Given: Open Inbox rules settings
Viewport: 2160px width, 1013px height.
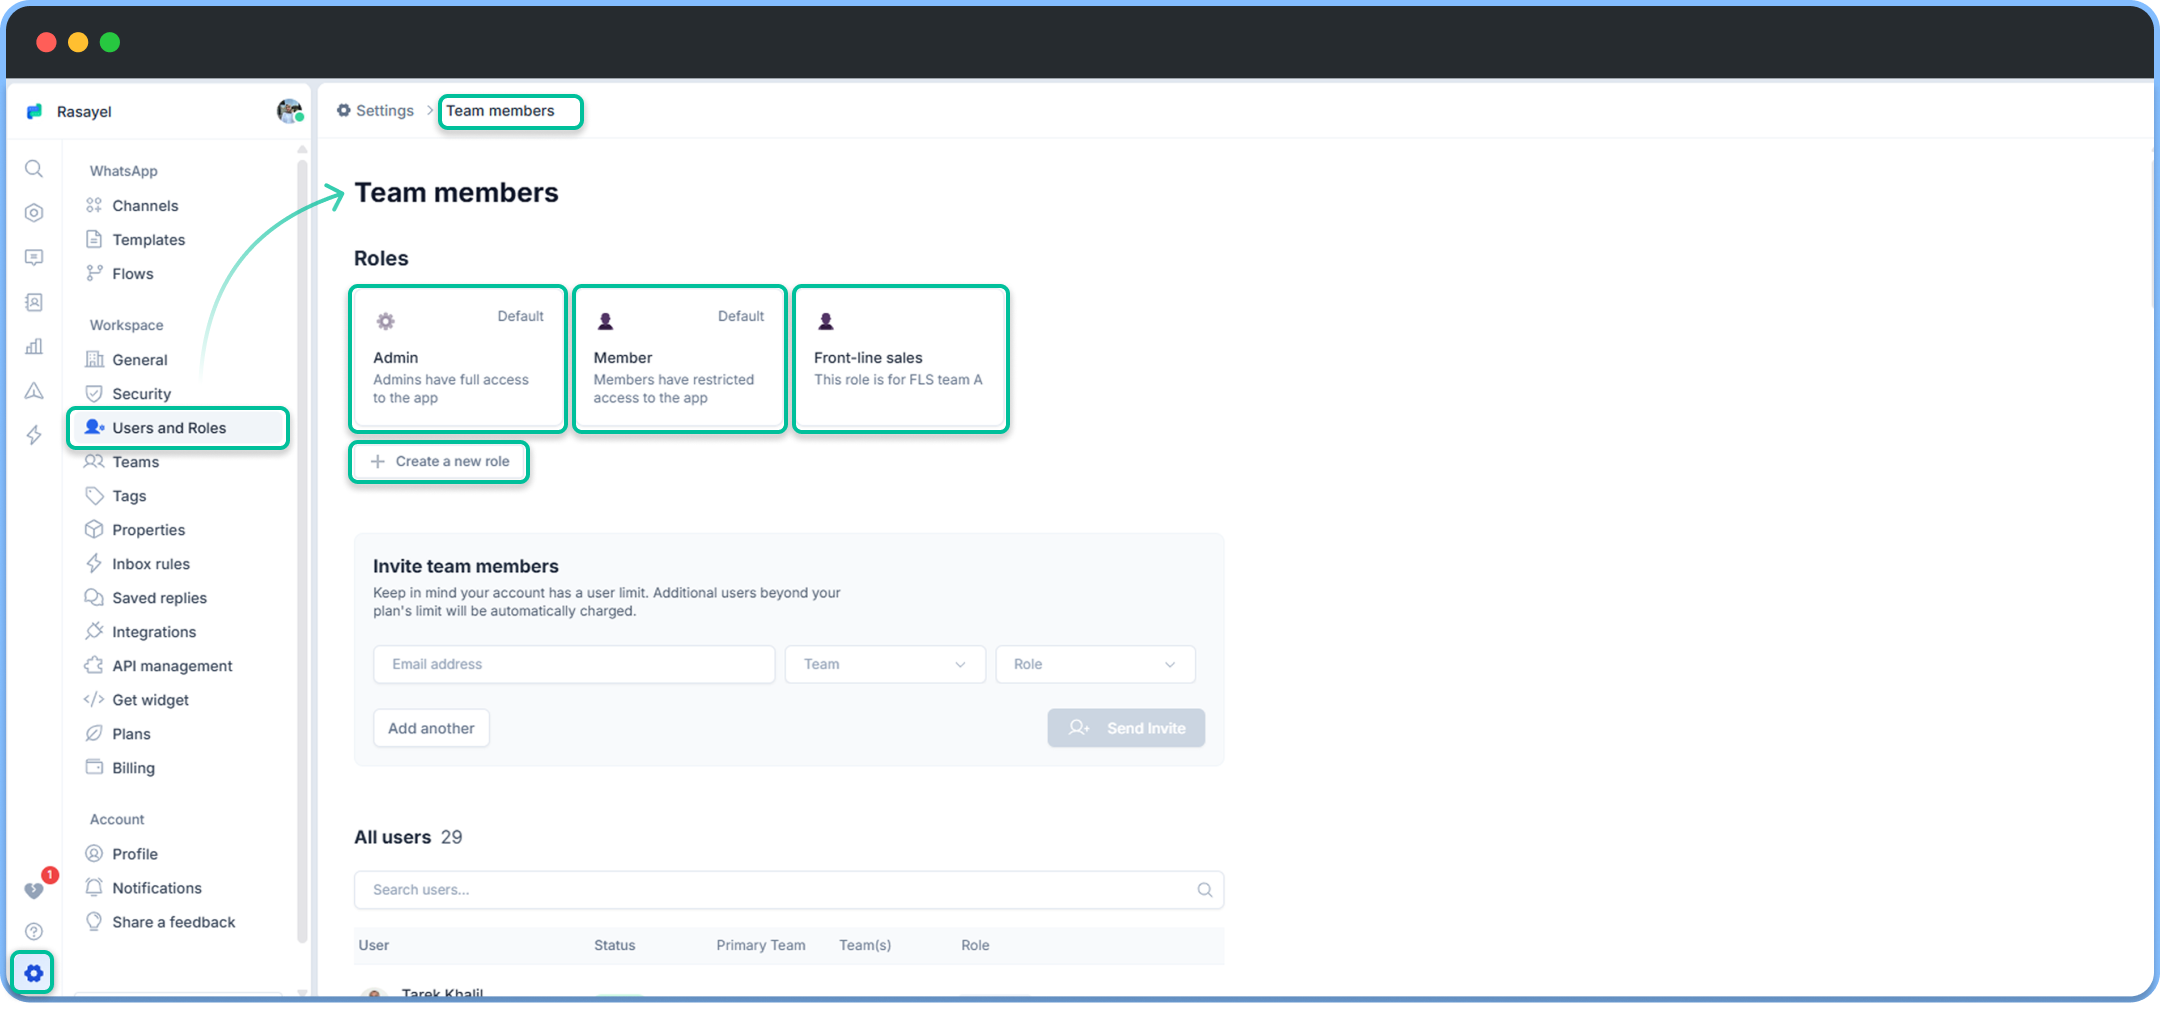Looking at the screenshot, I should [151, 564].
